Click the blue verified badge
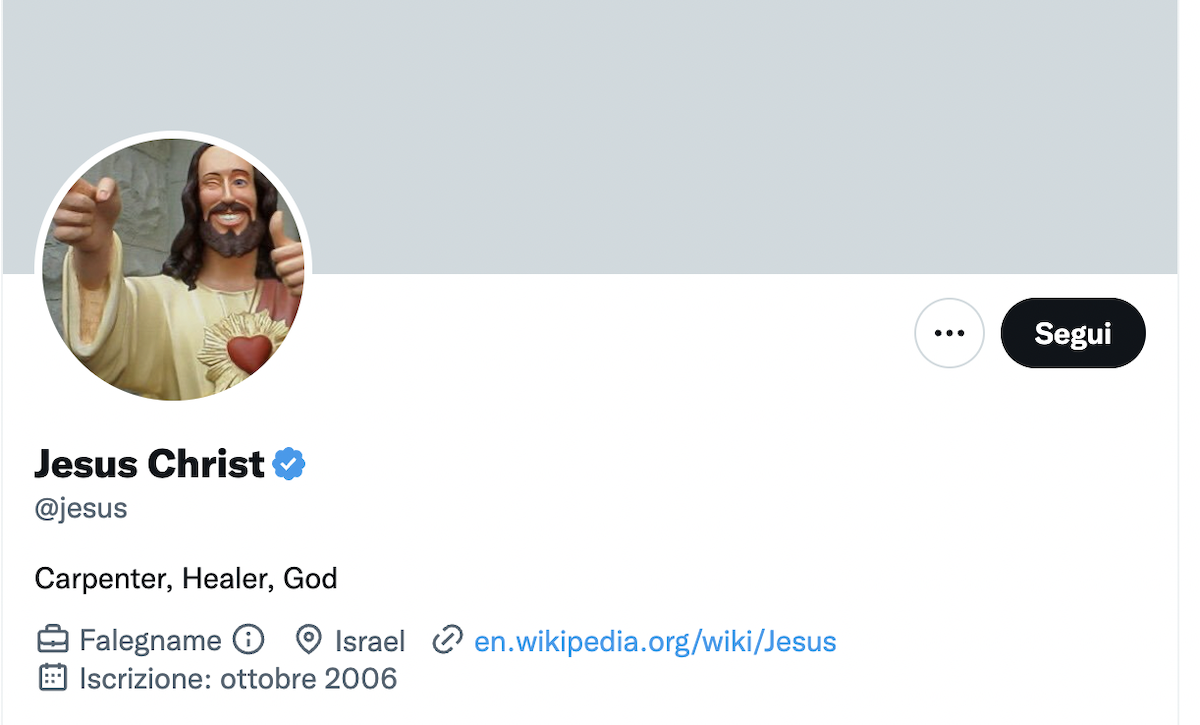 point(289,464)
